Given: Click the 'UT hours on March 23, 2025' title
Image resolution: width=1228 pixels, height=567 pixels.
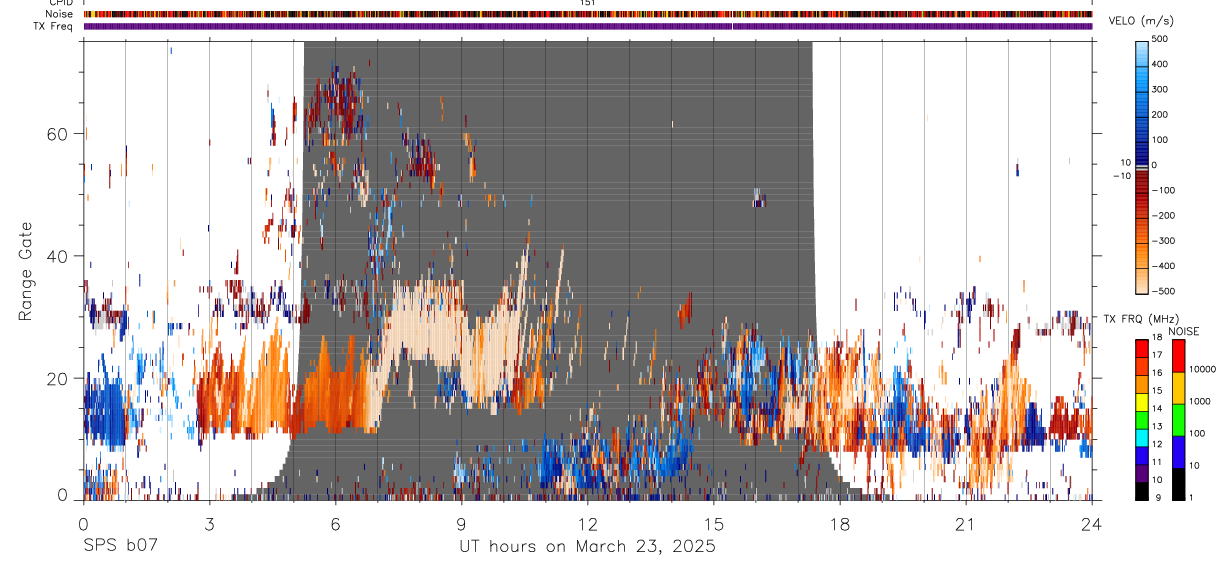Looking at the screenshot, I should point(587,547).
